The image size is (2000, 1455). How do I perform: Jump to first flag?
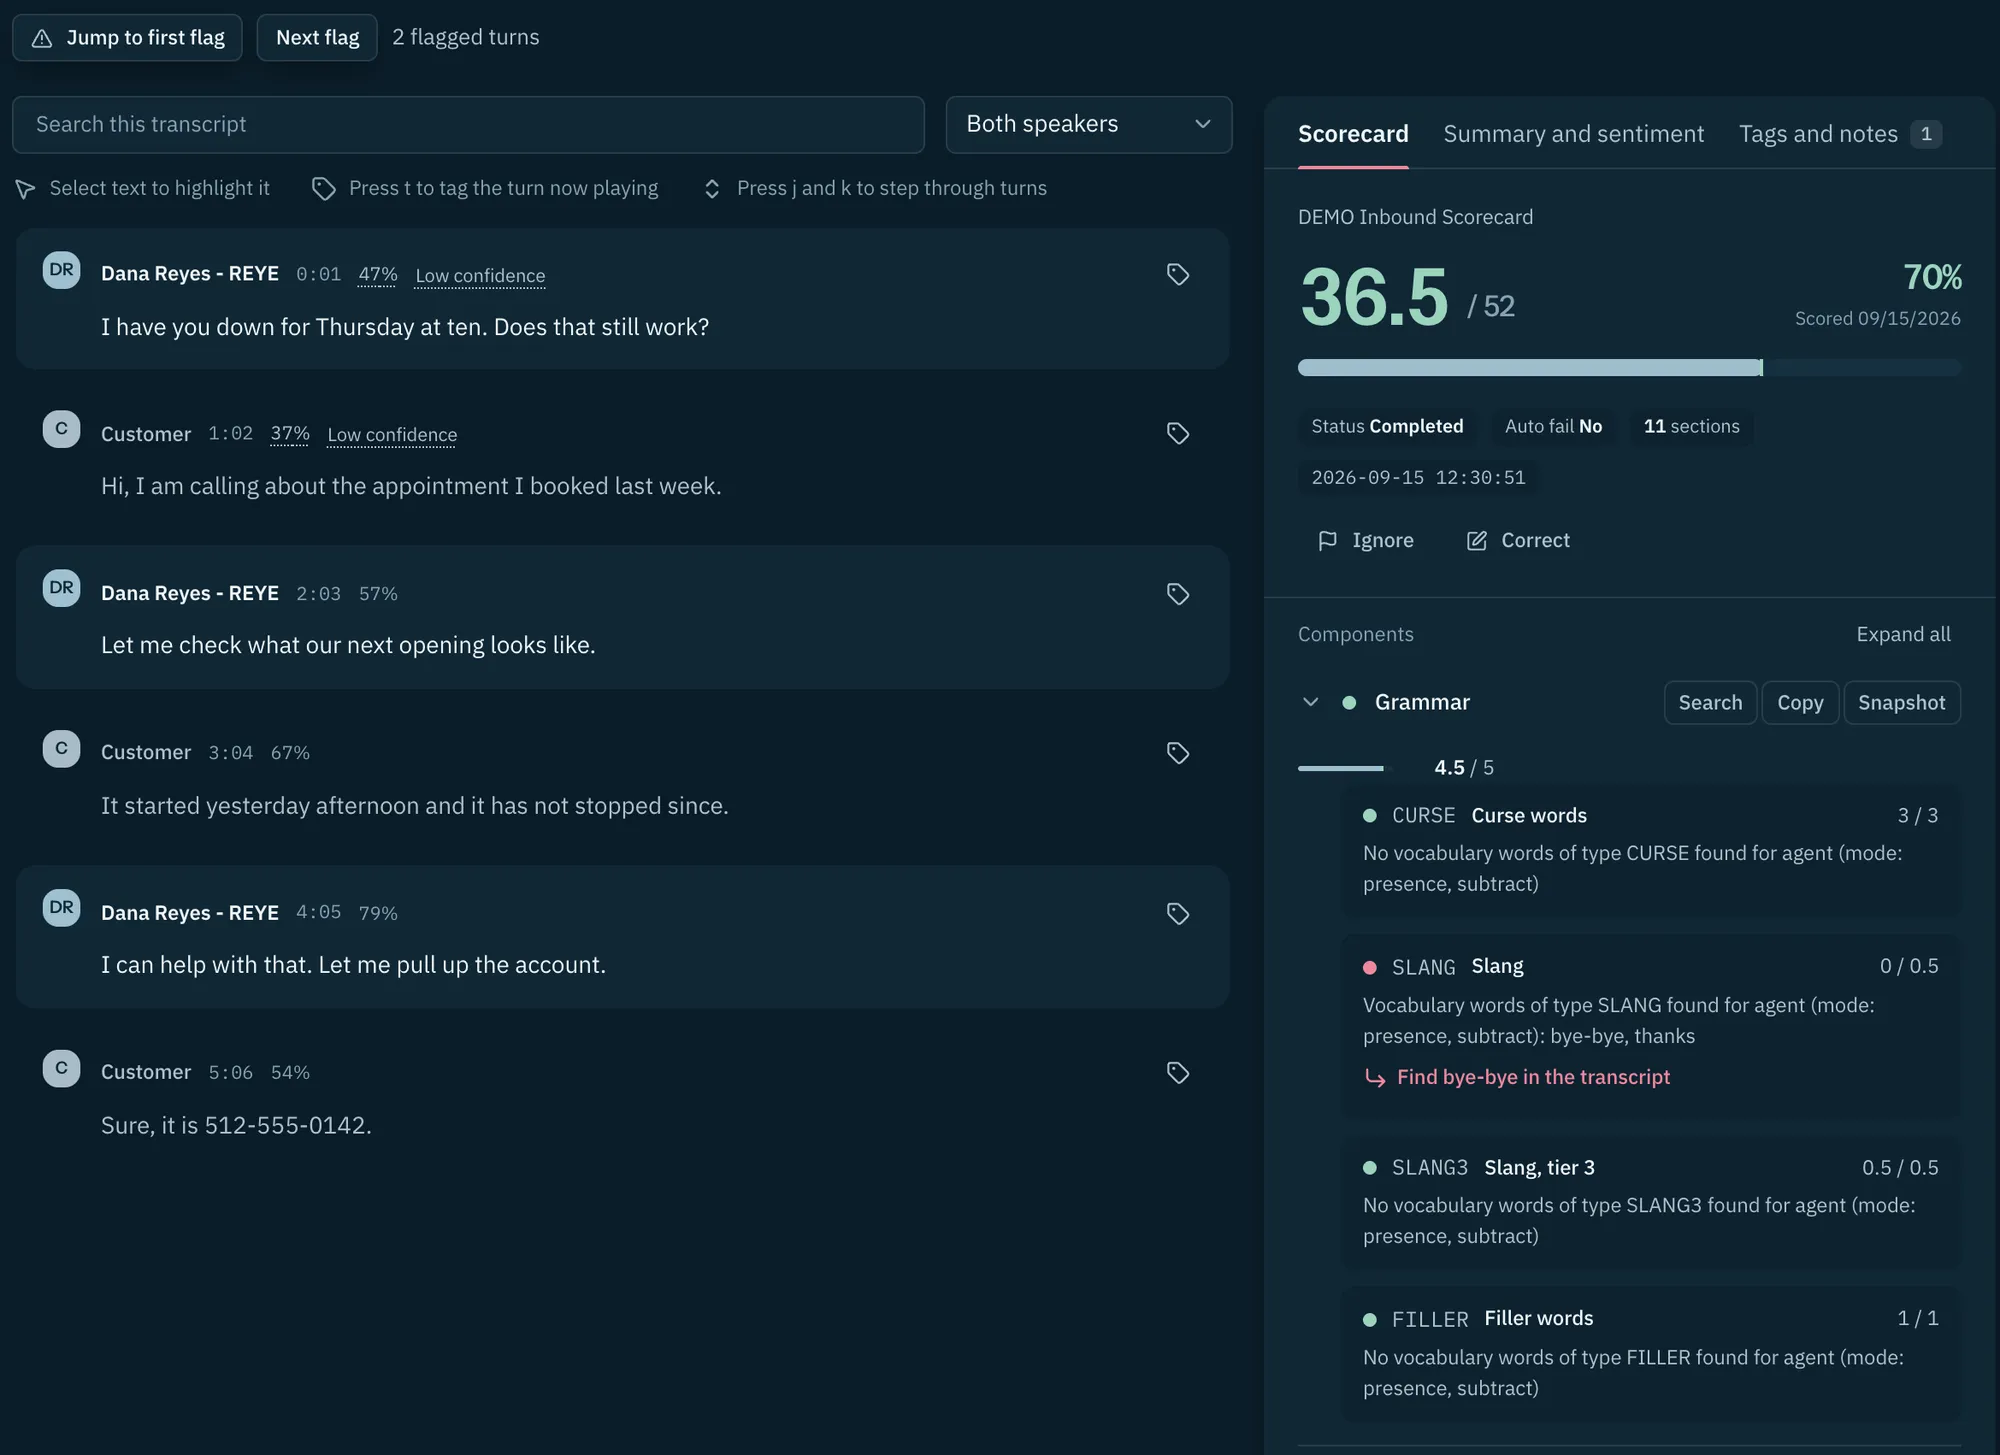coord(127,37)
